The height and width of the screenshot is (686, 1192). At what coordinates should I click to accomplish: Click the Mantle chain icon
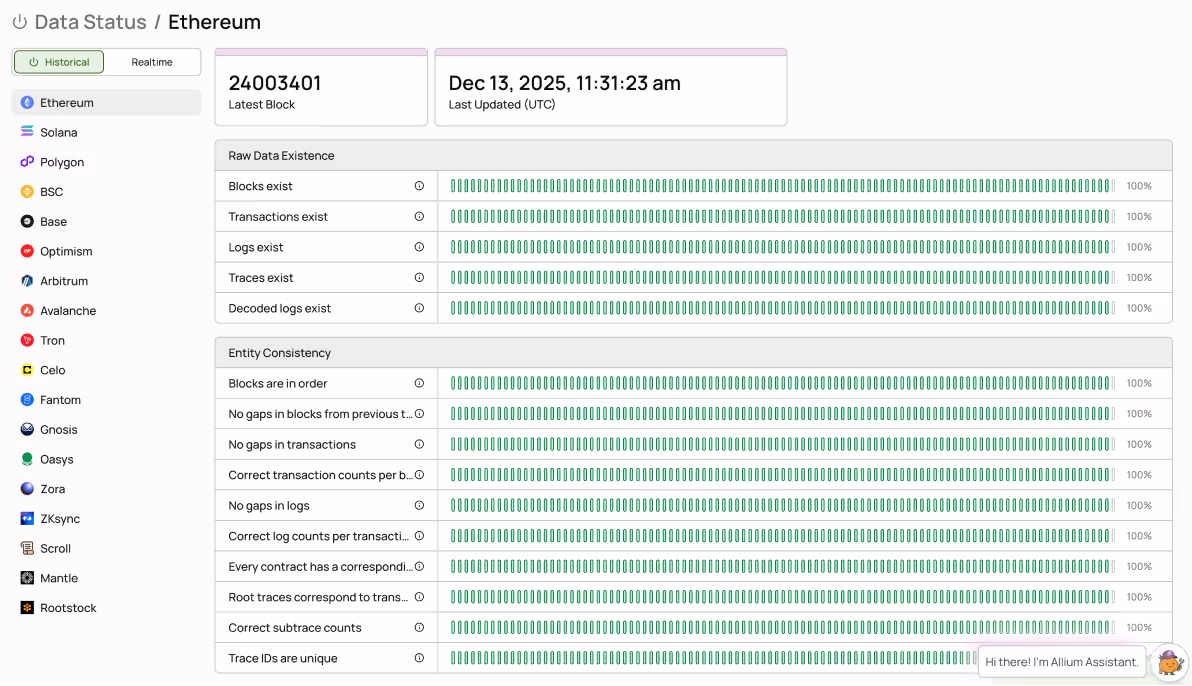click(x=27, y=578)
